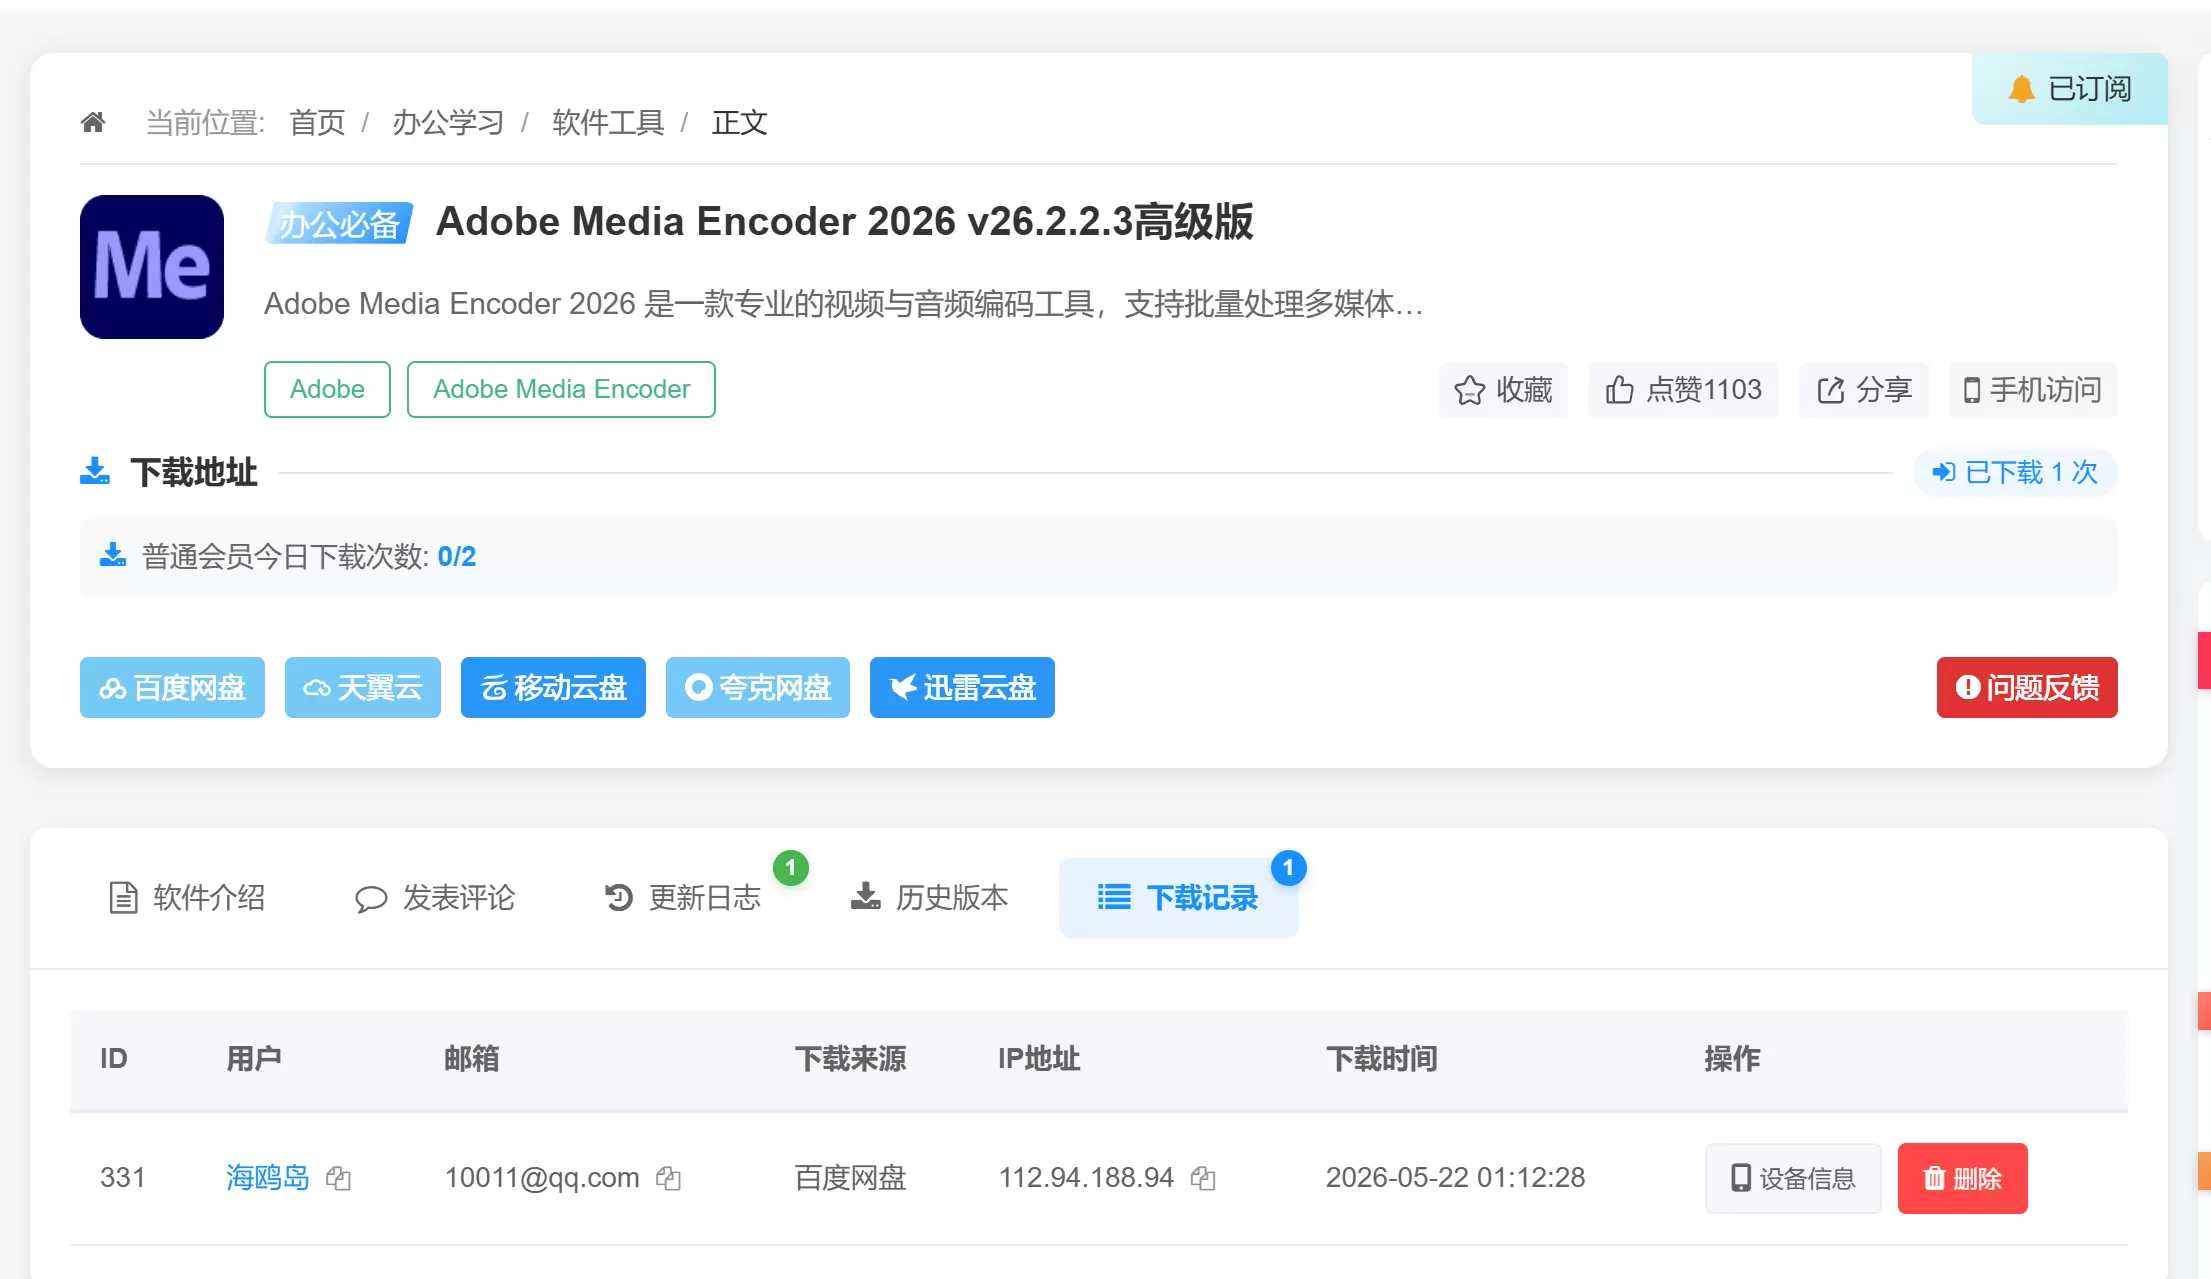Click the red 问题反馈 feedback button
Screen dimensions: 2211x1279
click(x=2027, y=688)
